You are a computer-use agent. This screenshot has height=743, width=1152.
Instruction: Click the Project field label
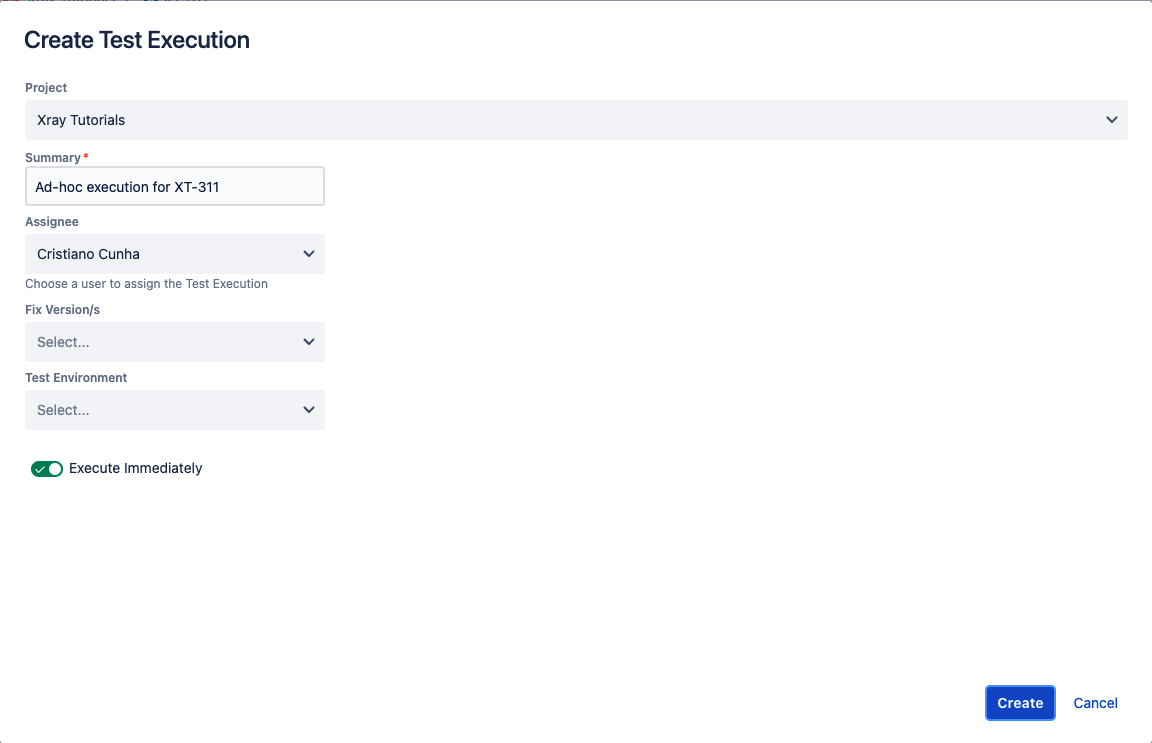[x=46, y=87]
